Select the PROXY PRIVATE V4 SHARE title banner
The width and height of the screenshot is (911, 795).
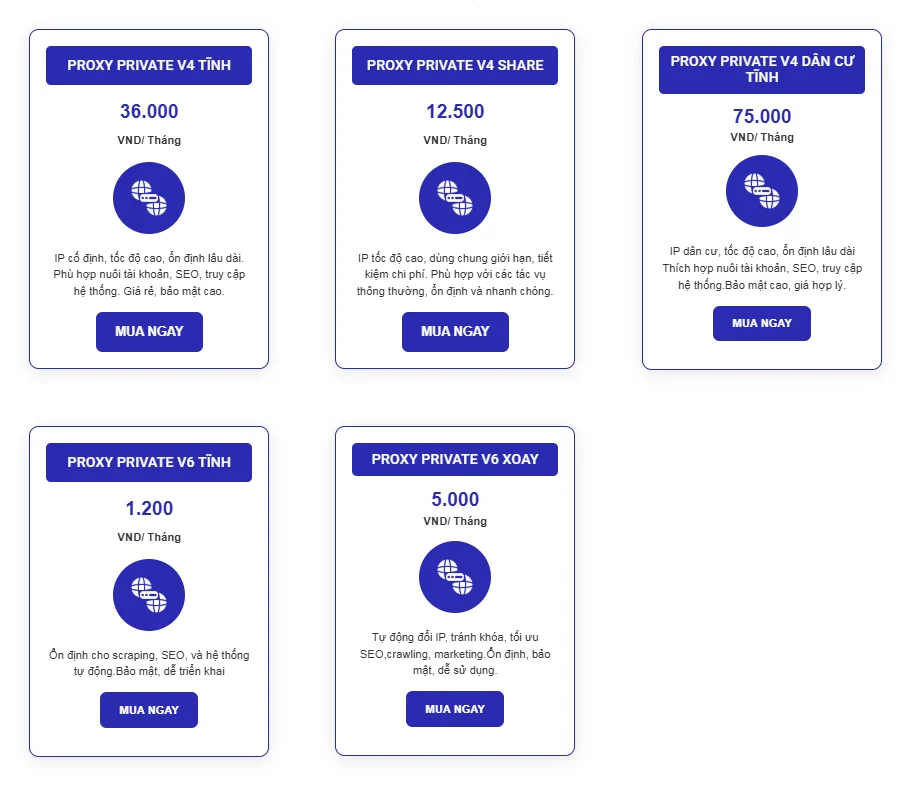(455, 65)
